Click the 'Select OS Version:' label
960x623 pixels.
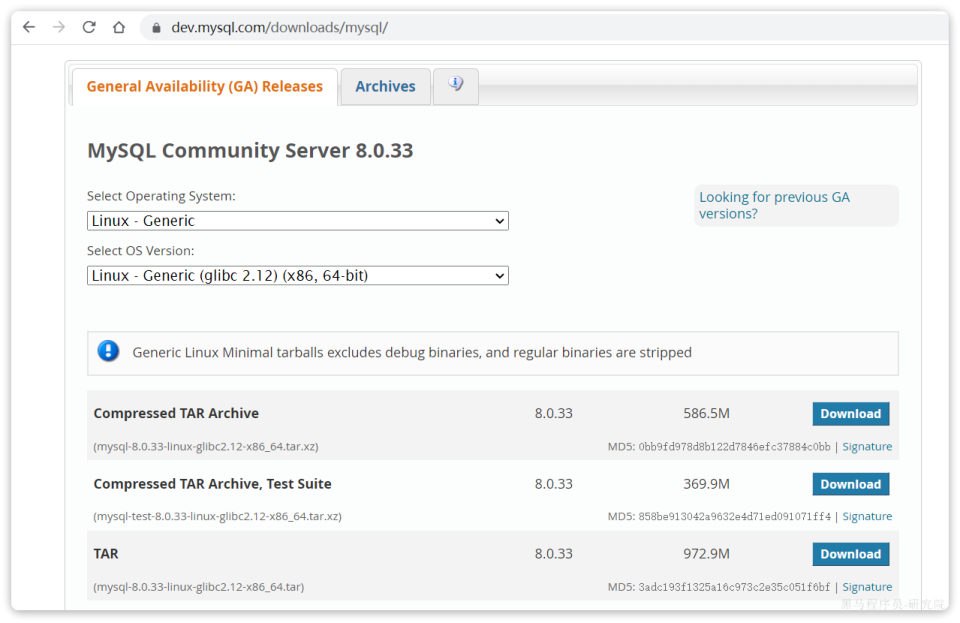[140, 251]
